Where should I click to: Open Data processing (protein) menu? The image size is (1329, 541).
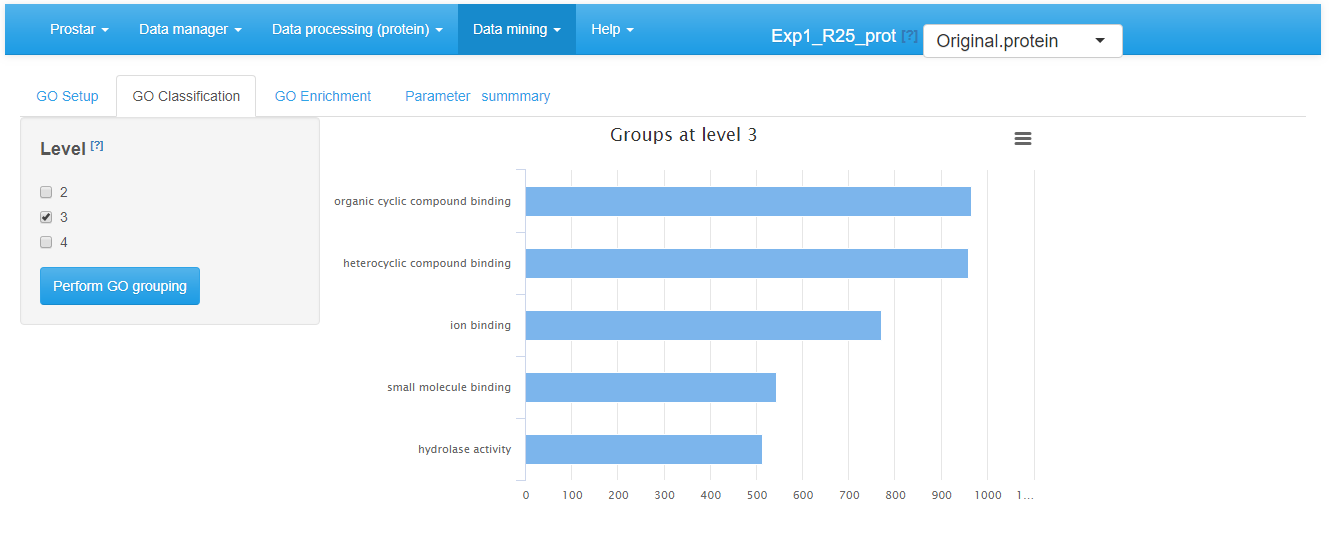357,29
